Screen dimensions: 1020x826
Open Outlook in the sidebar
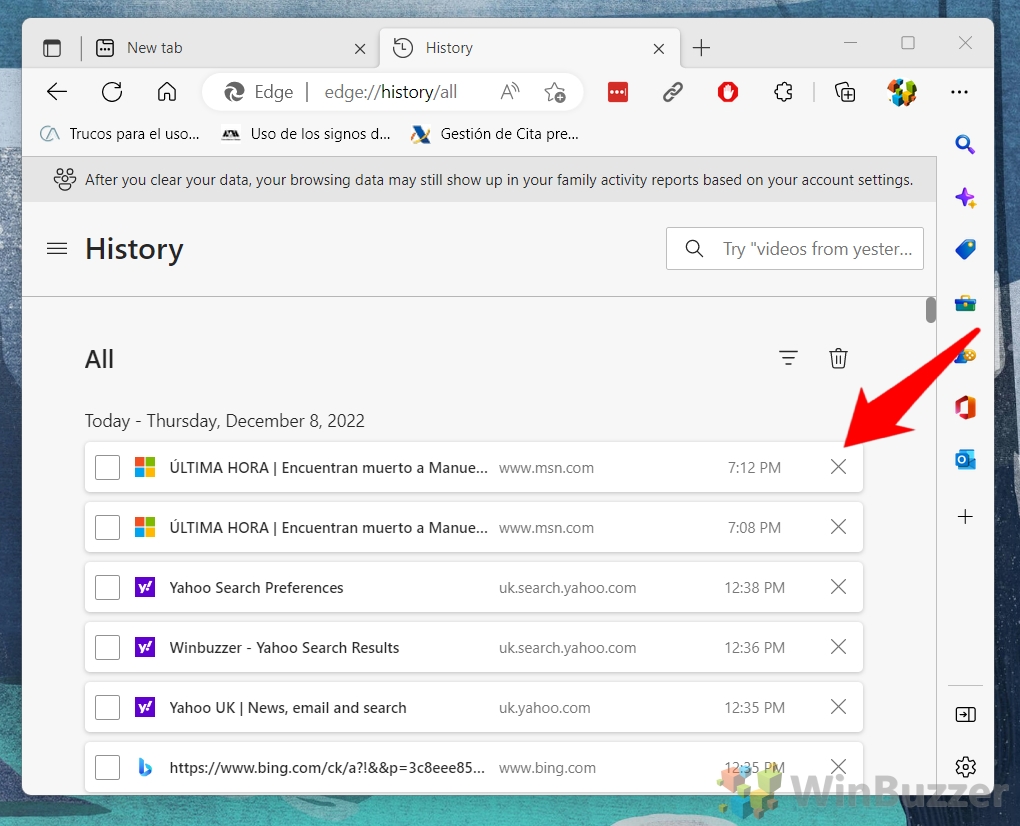pyautogui.click(x=965, y=459)
